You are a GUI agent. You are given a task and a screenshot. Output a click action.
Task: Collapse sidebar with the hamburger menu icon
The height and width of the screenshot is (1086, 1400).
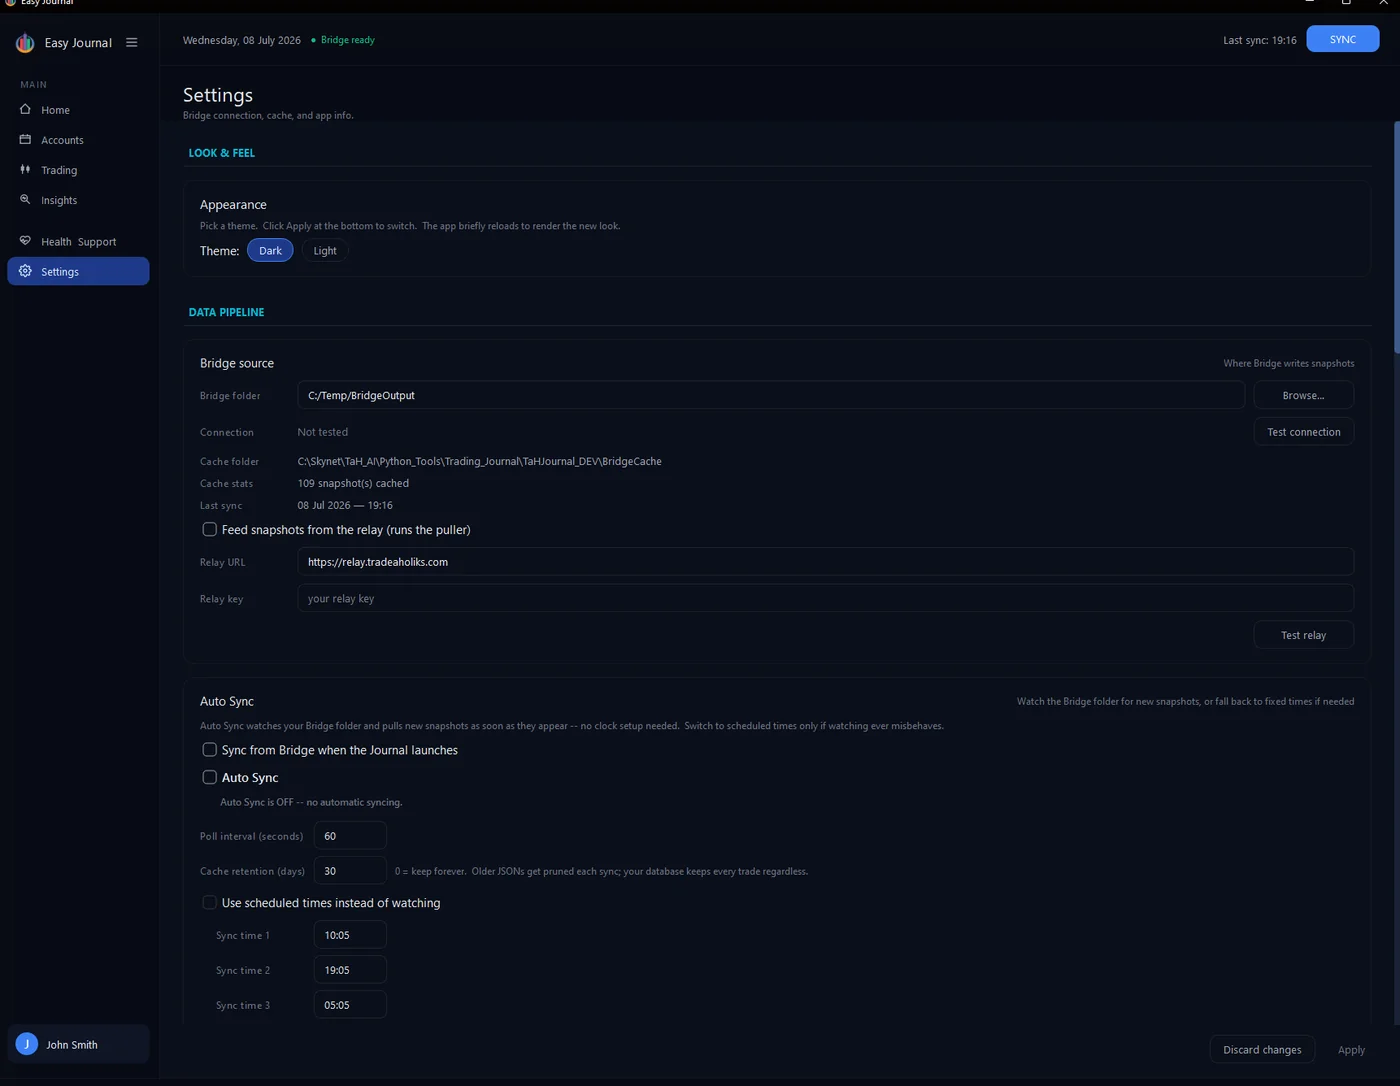[132, 43]
